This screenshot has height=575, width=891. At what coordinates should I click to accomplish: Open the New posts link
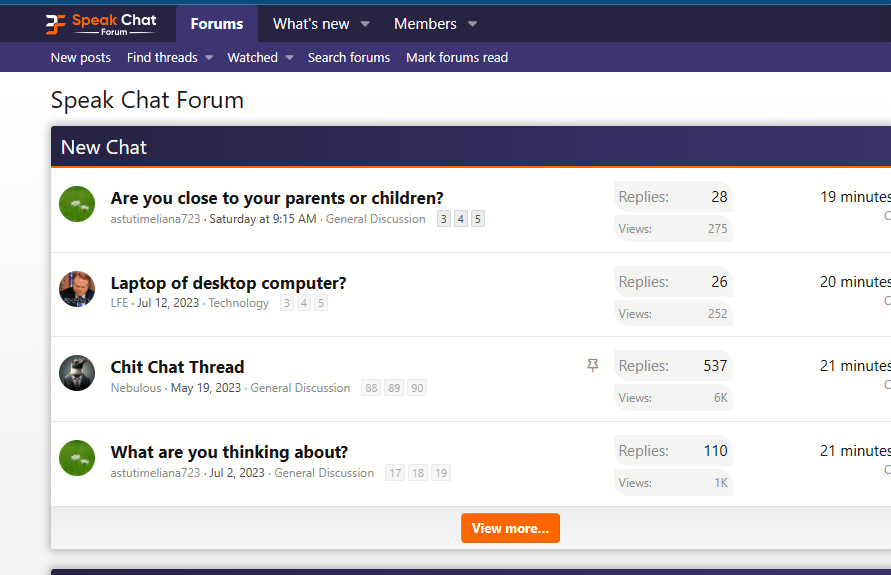pyautogui.click(x=81, y=57)
